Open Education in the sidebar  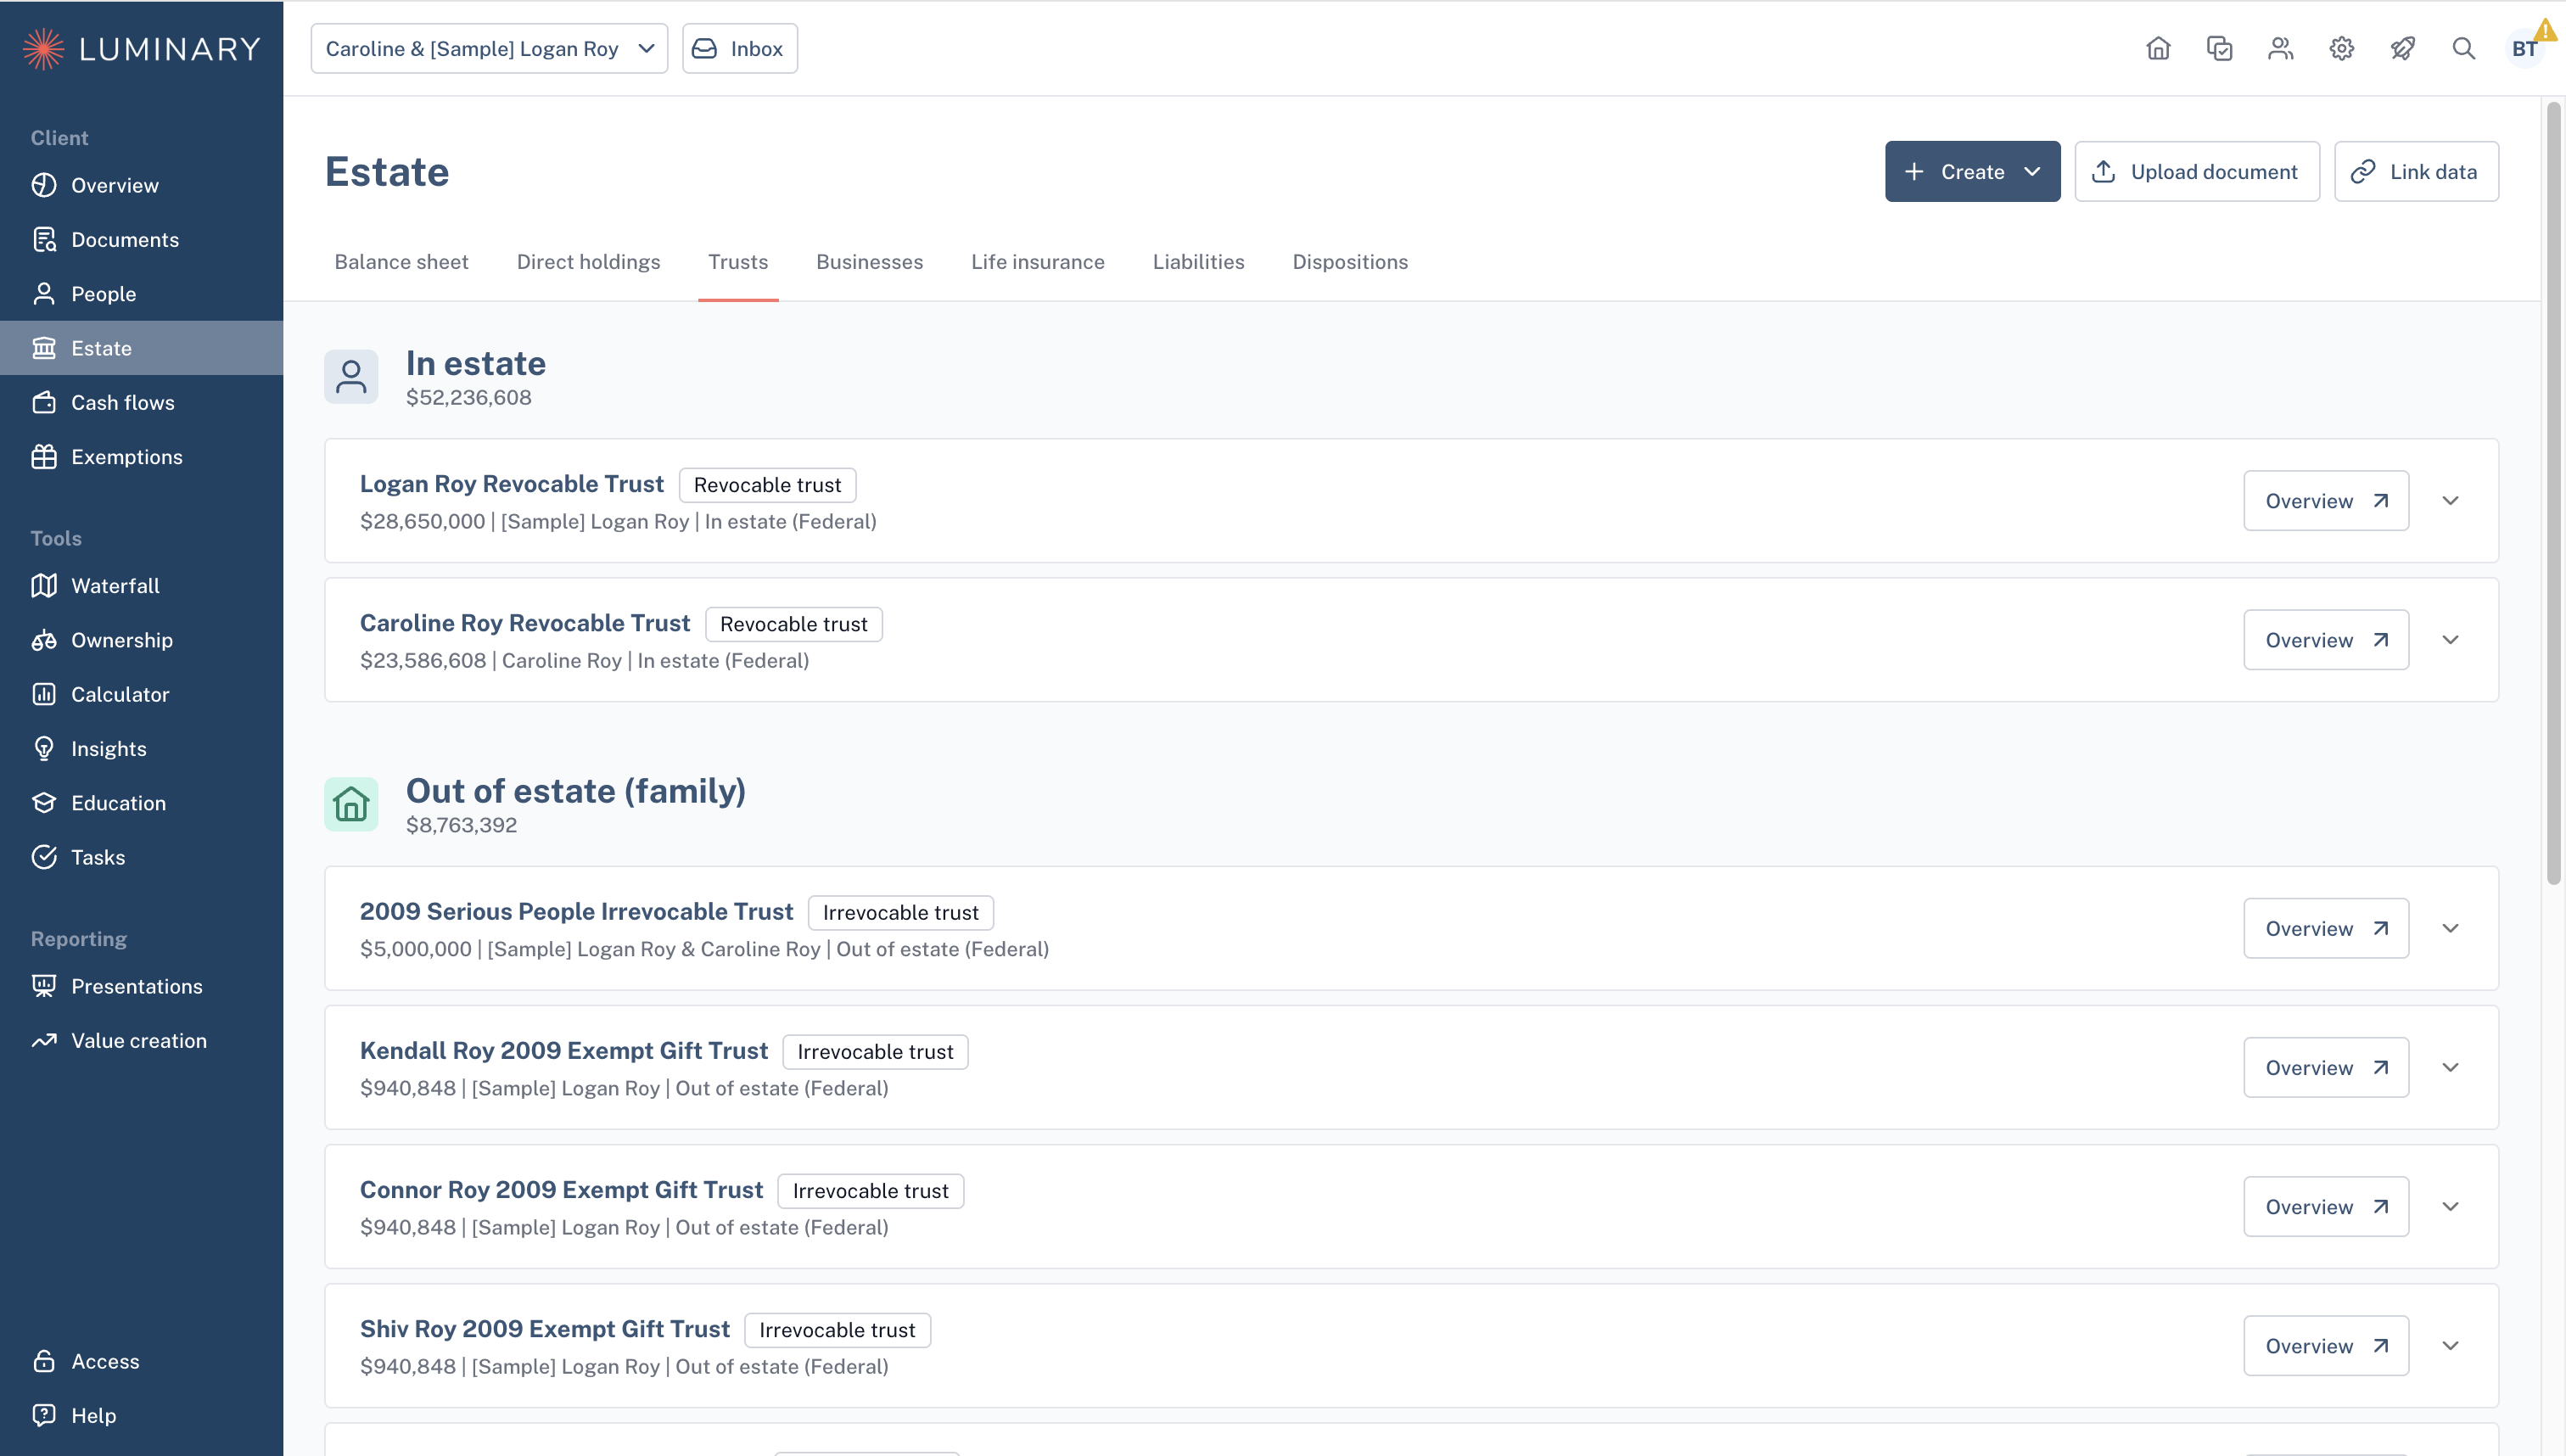142,803
